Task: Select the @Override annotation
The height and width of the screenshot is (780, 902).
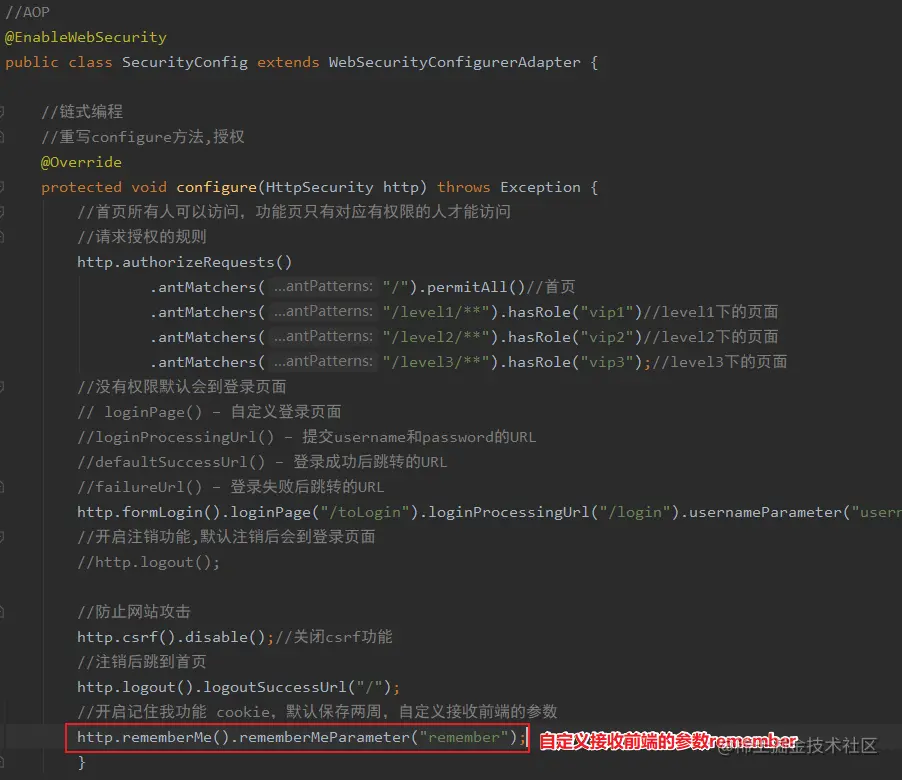Action: pos(81,162)
